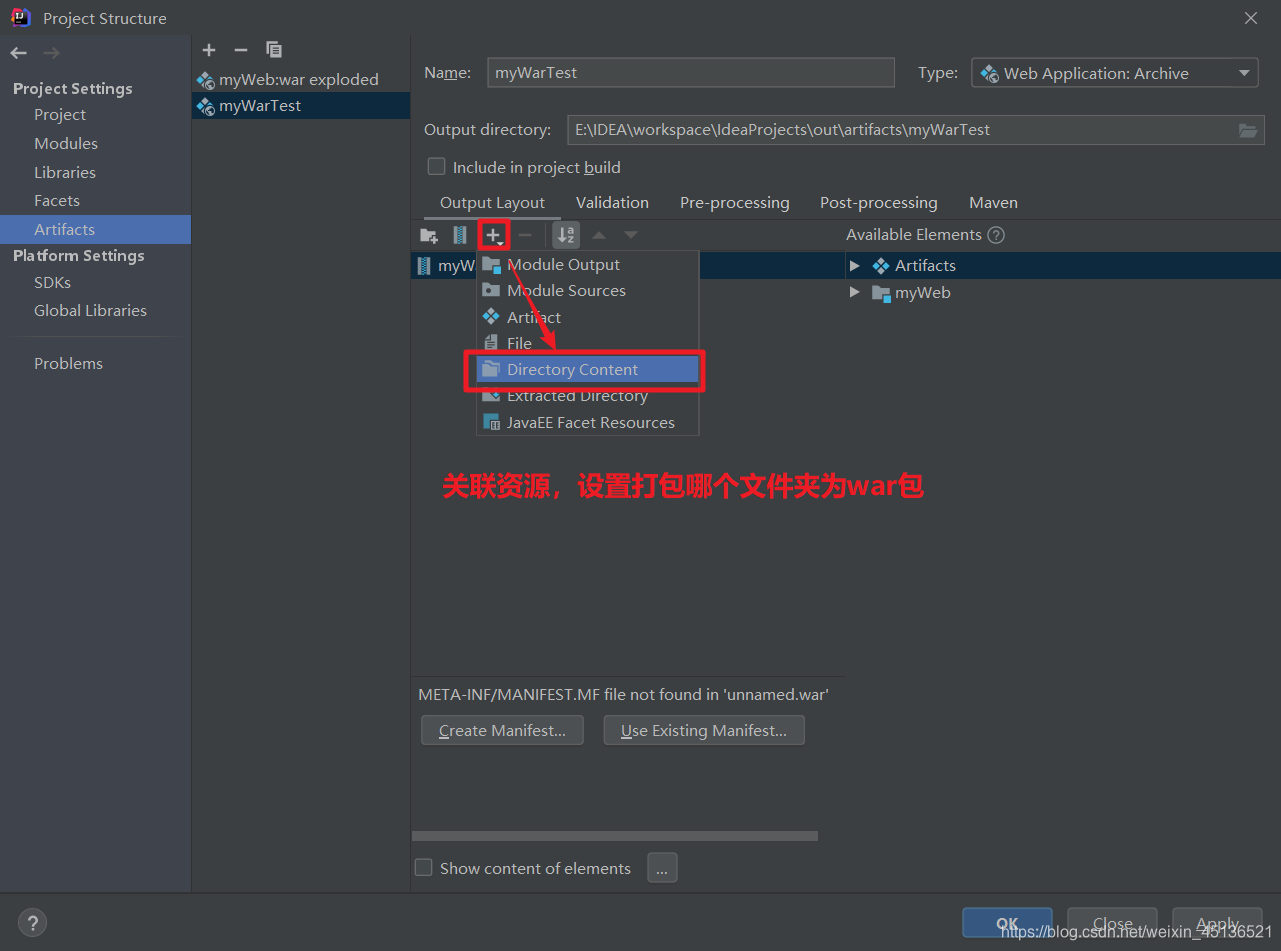Open the artifact Type dropdown

point(1115,73)
